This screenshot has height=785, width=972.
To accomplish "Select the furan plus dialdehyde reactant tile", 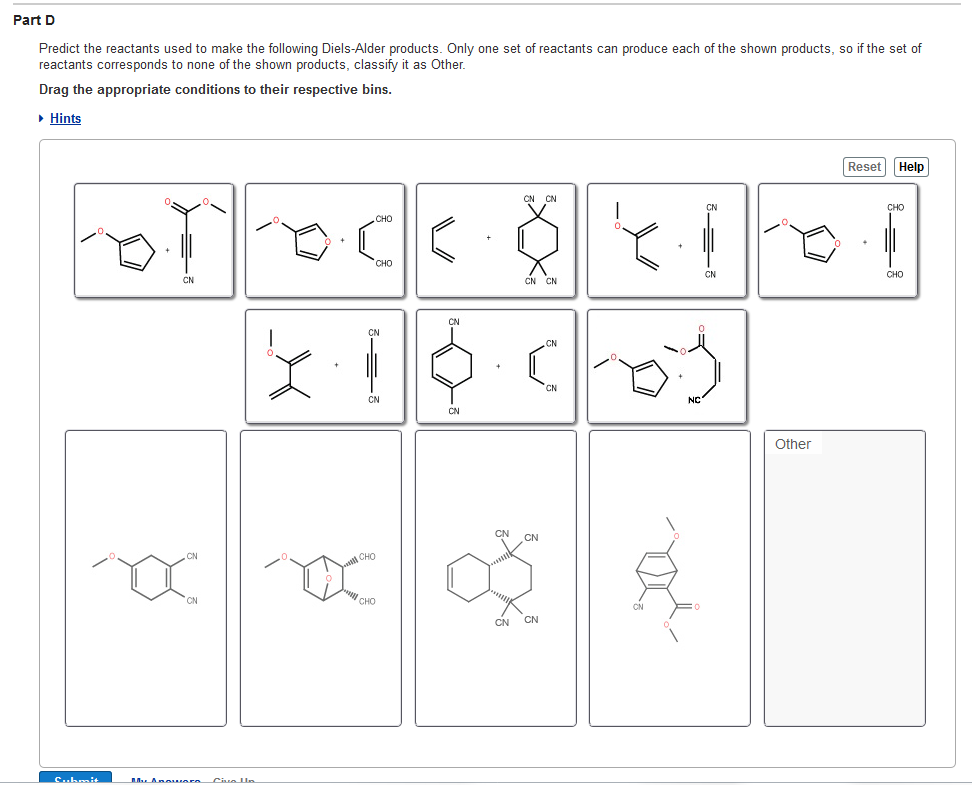I will pos(325,240).
